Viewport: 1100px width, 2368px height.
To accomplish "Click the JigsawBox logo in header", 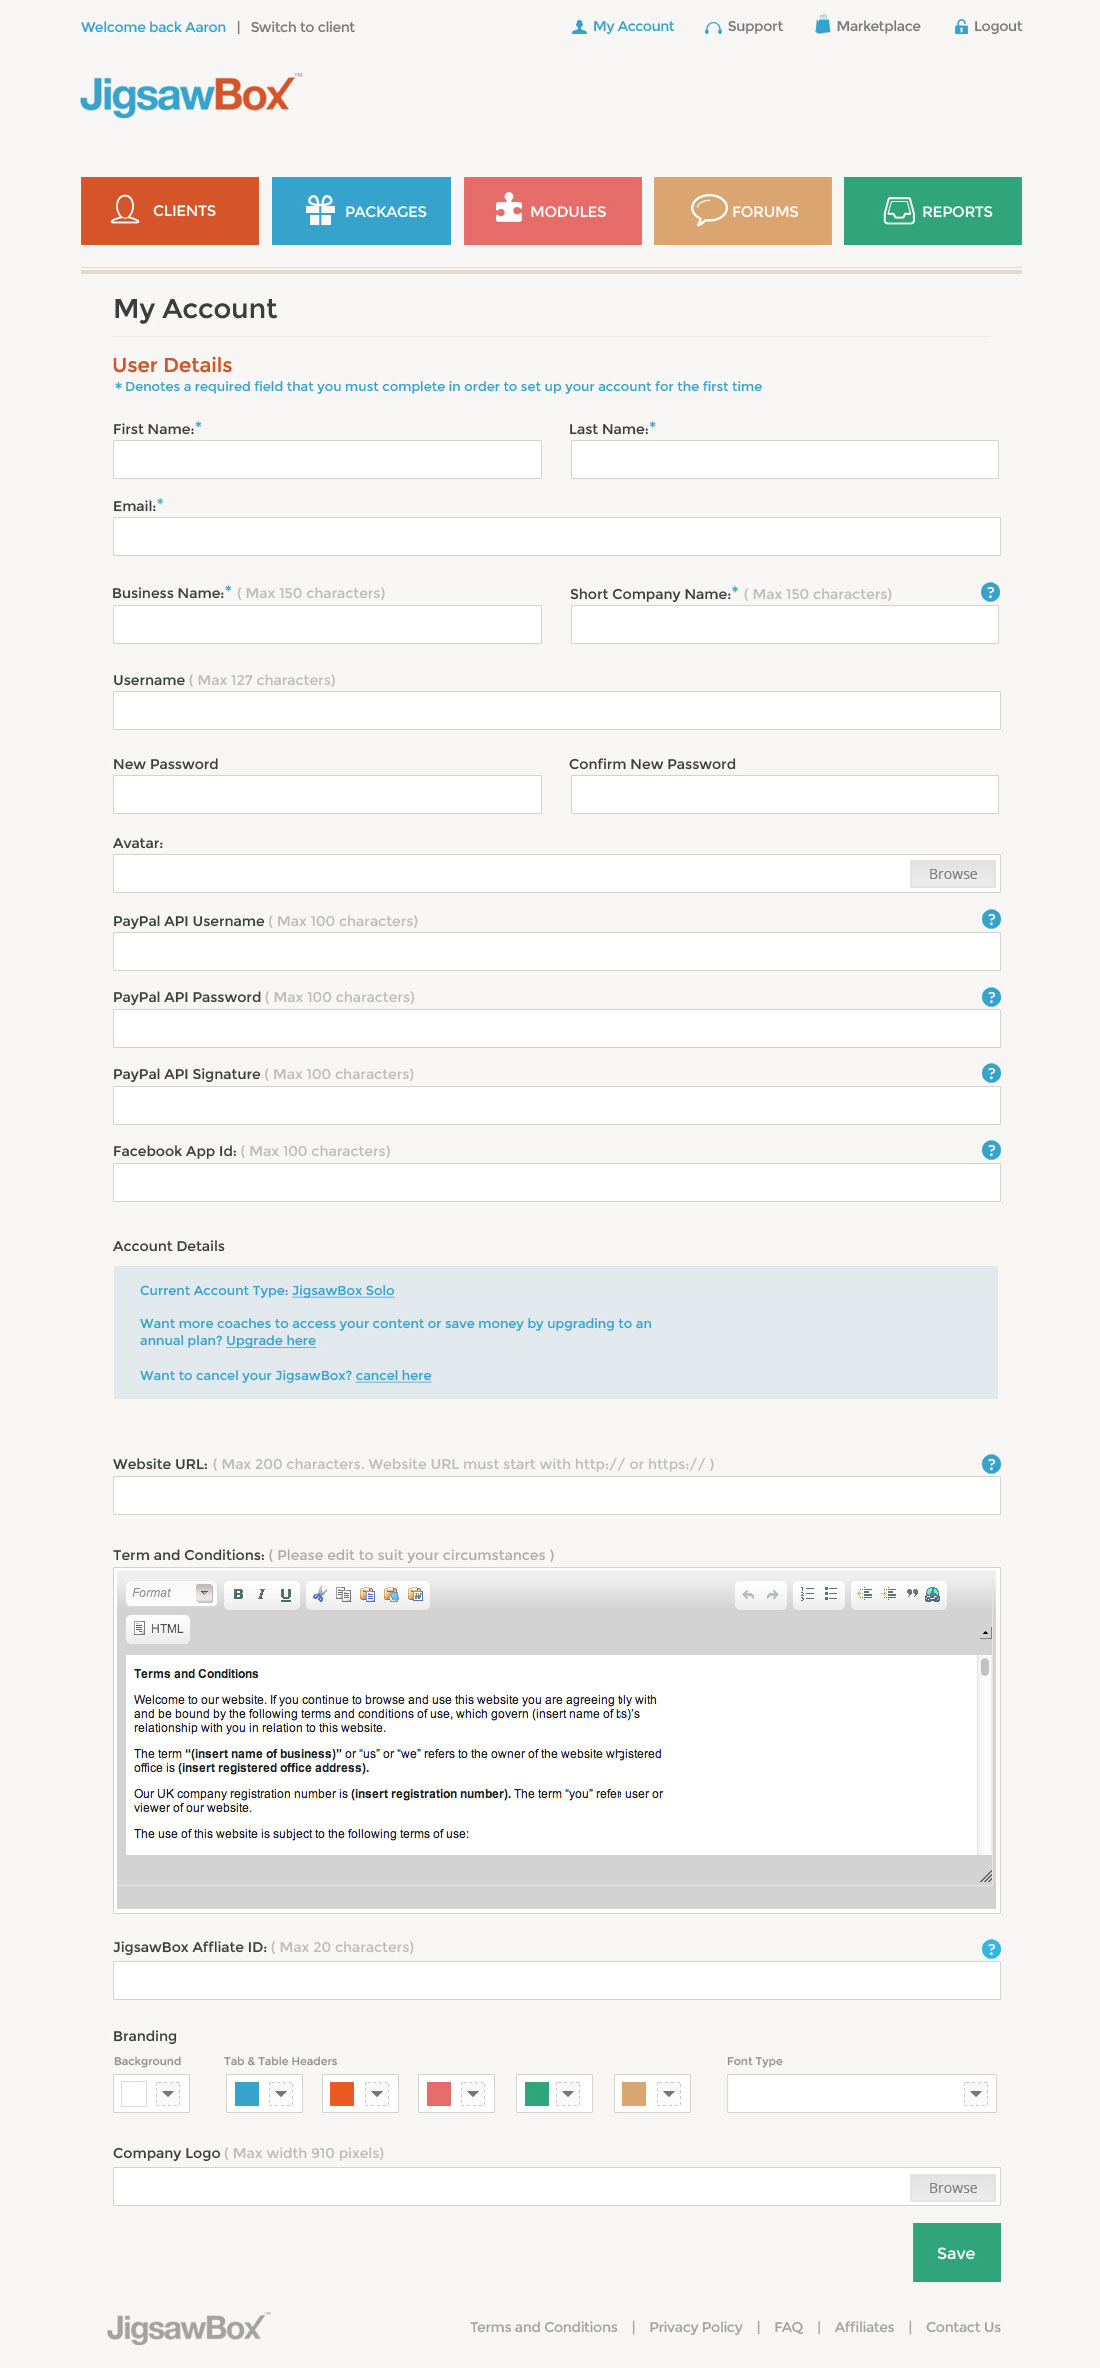I will tap(190, 95).
